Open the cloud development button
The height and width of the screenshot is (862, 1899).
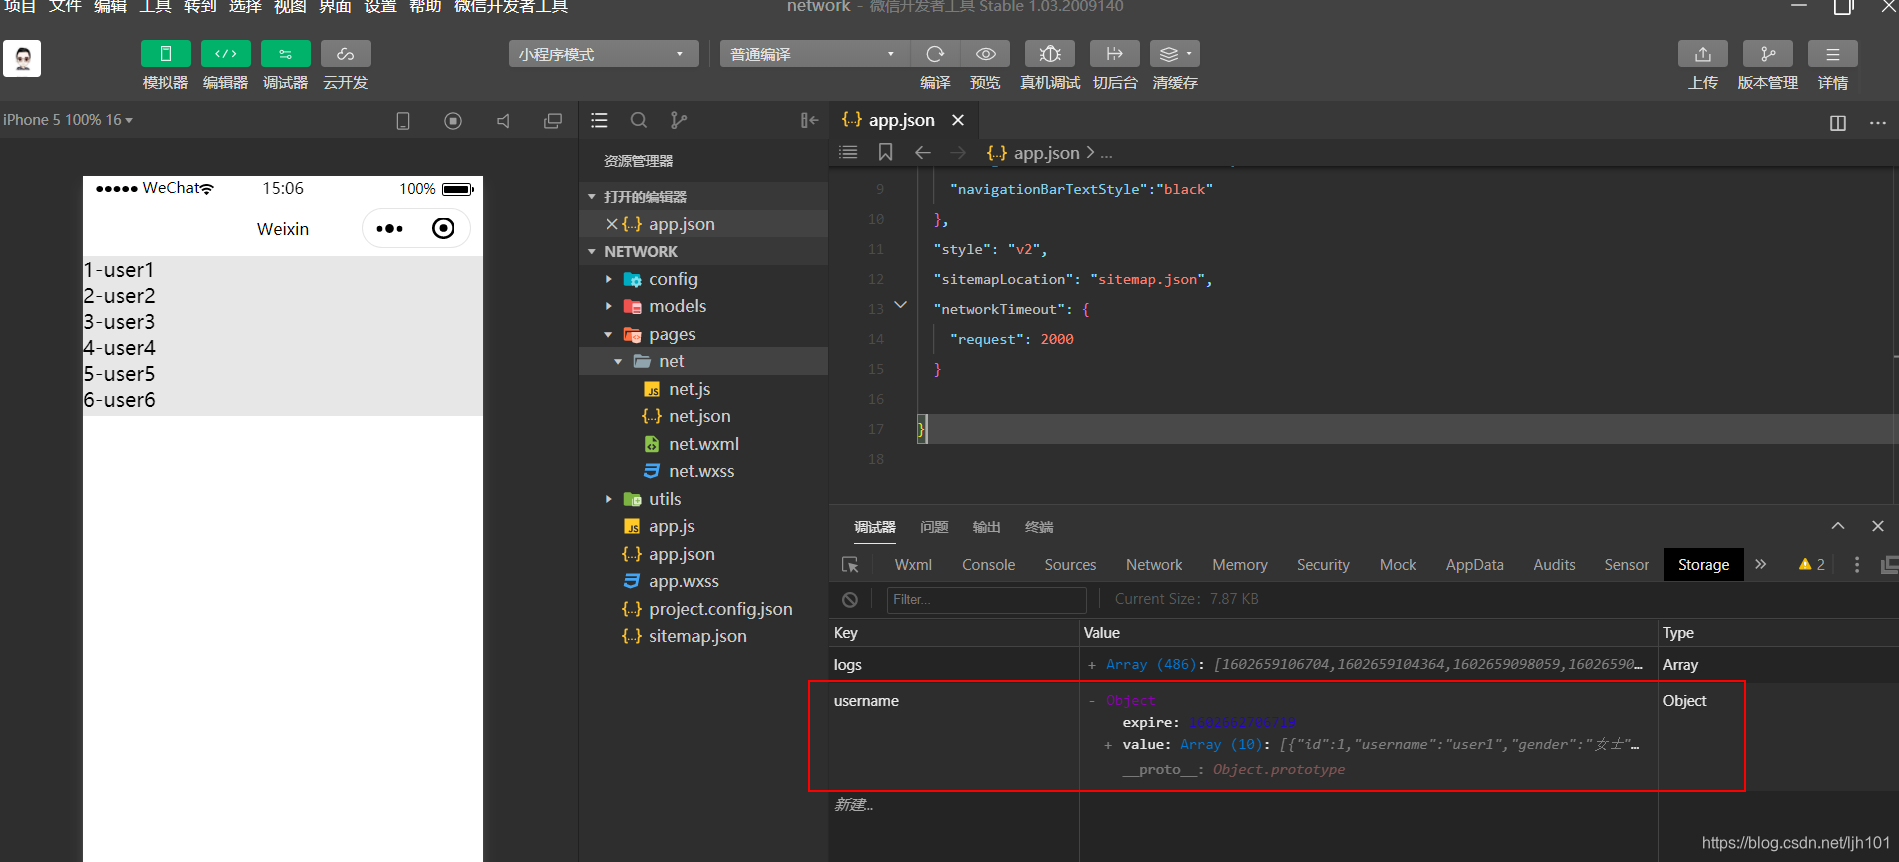pyautogui.click(x=345, y=53)
